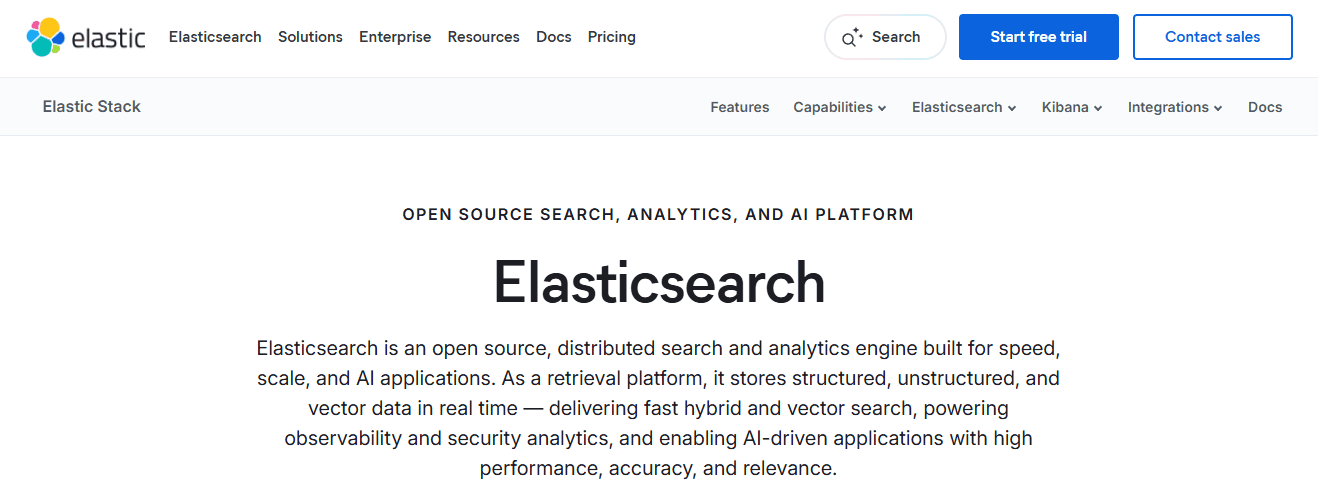This screenshot has width=1318, height=499.
Task: Open the Resources menu
Action: point(484,37)
